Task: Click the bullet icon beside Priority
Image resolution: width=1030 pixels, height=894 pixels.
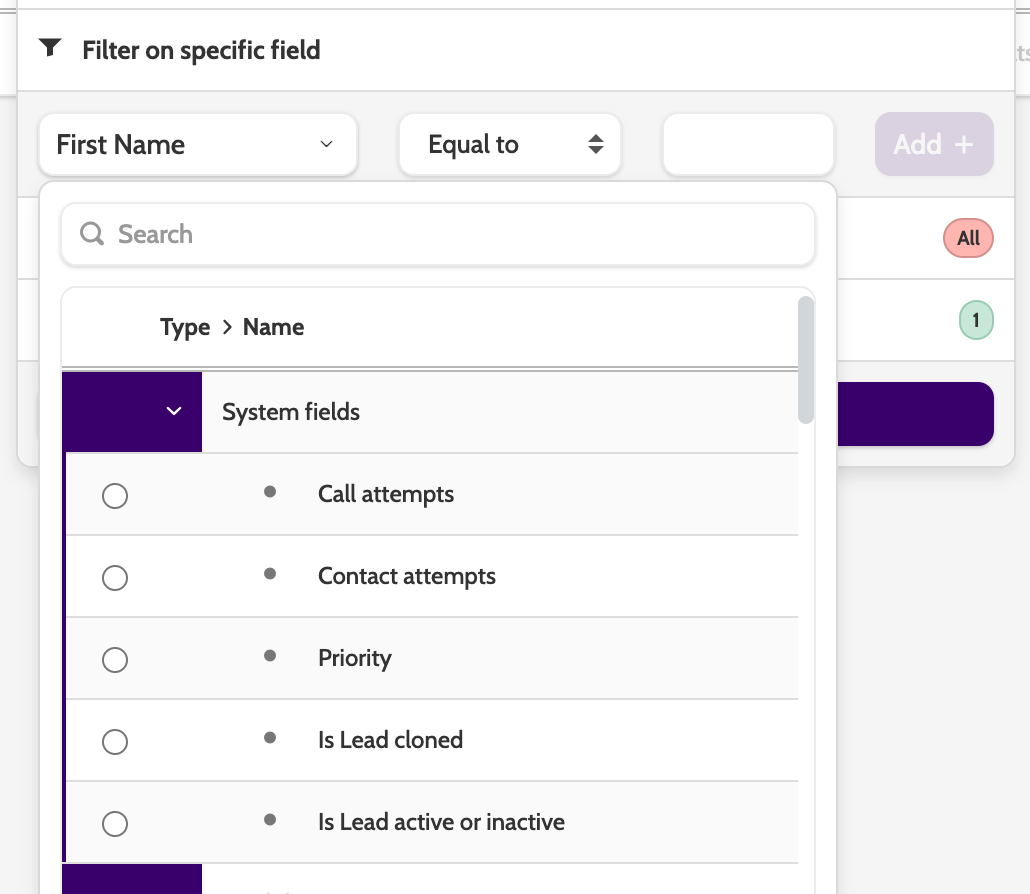Action: (269, 656)
